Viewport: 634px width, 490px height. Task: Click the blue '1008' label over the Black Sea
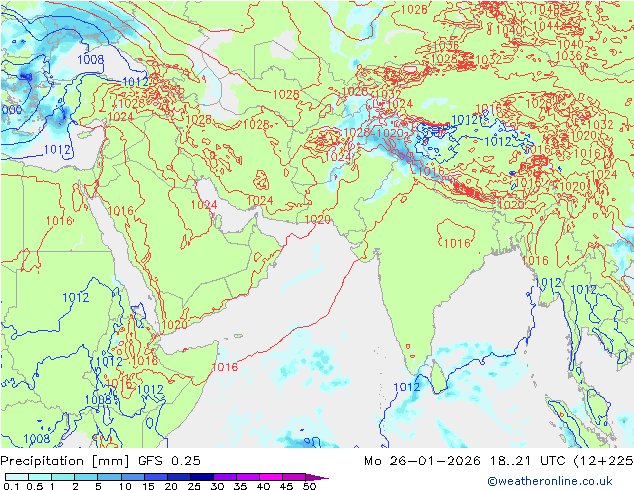coord(91,60)
